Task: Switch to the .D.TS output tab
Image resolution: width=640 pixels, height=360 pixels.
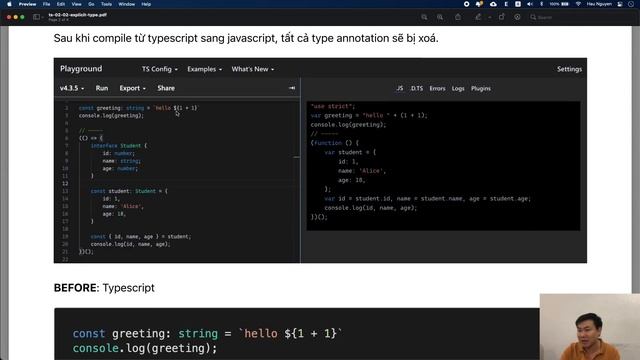Action: click(416, 88)
